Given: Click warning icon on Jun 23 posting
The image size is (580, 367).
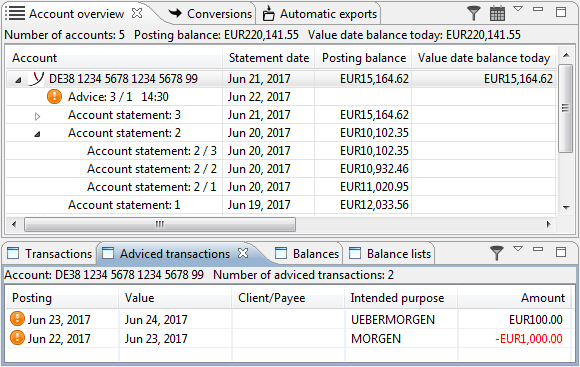Looking at the screenshot, I should pyautogui.click(x=17, y=319).
